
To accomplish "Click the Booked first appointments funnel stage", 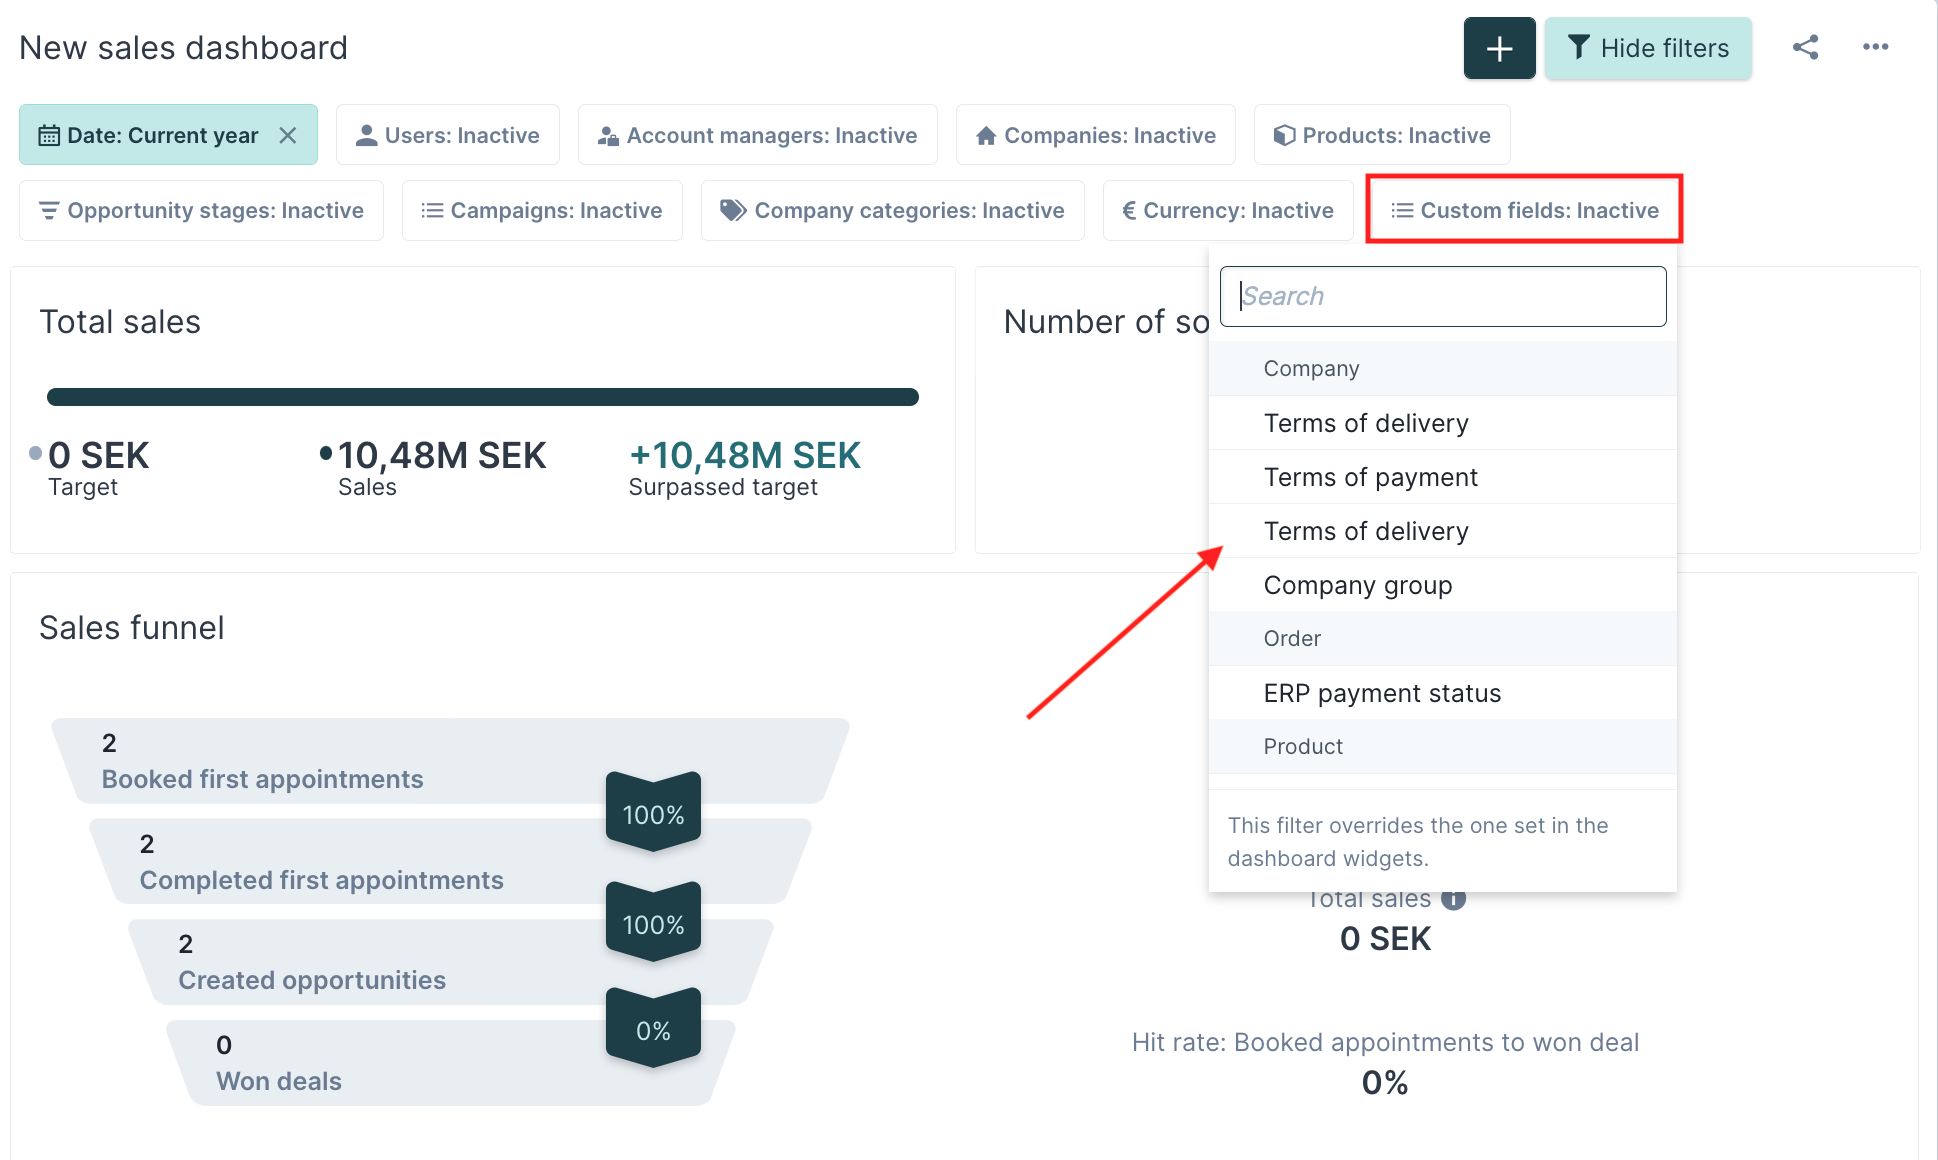I will pyautogui.click(x=450, y=761).
